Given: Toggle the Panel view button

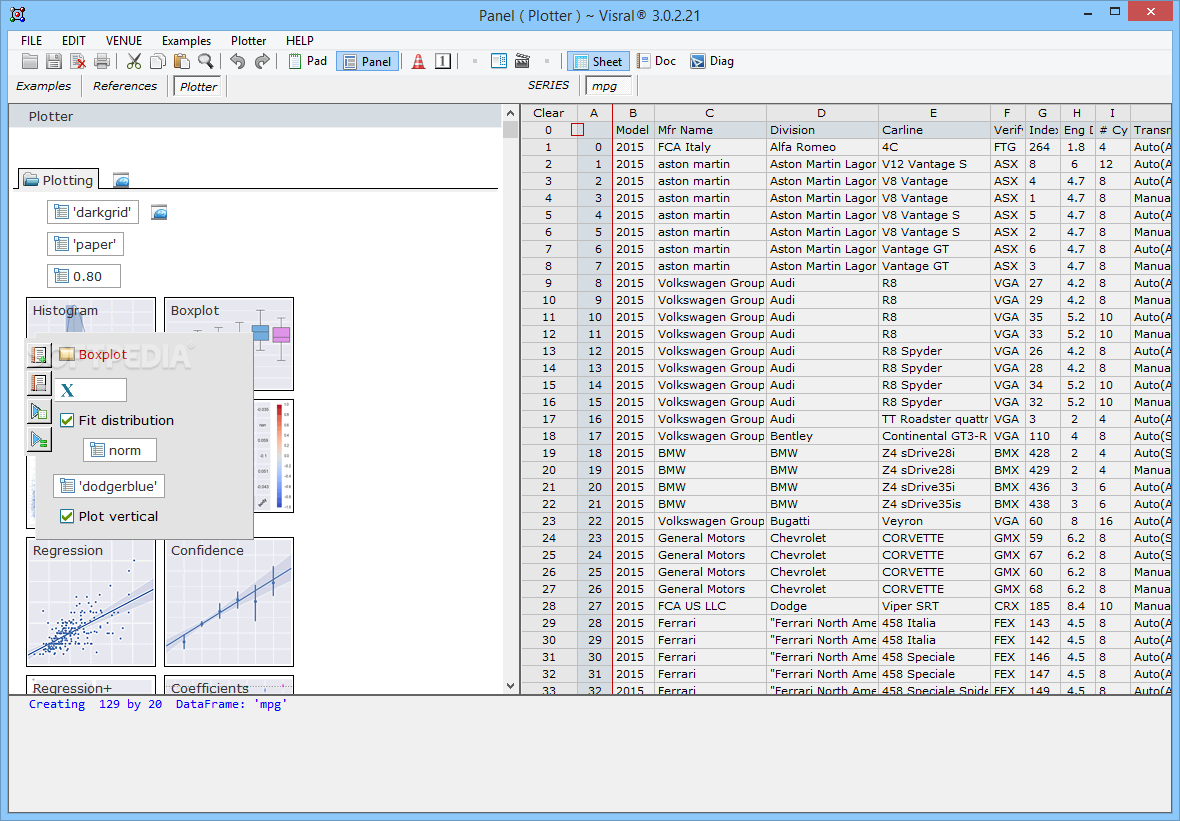Looking at the screenshot, I should coord(367,62).
